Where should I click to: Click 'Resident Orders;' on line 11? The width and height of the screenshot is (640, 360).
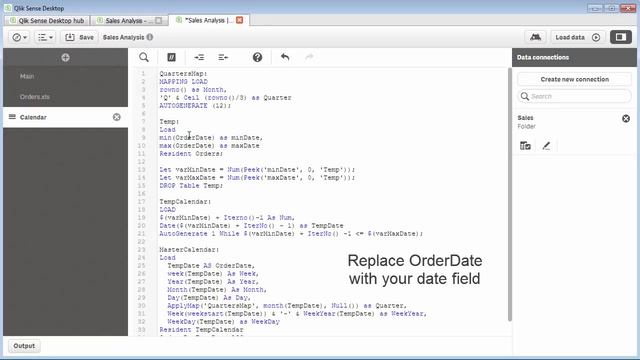click(191, 153)
